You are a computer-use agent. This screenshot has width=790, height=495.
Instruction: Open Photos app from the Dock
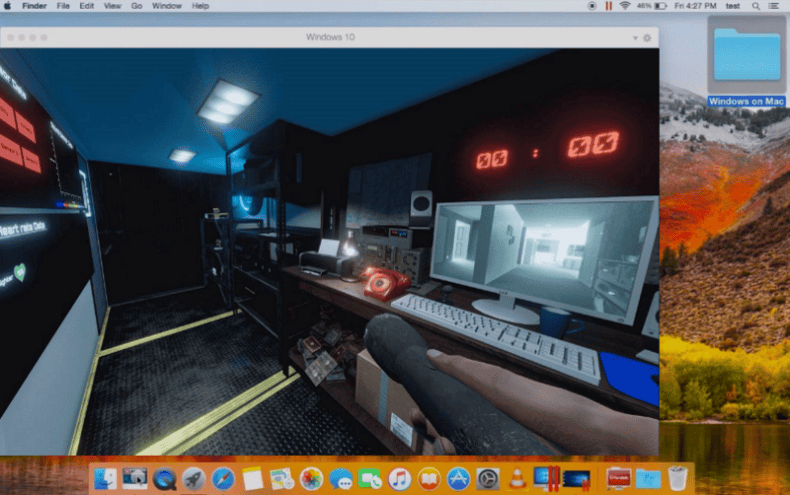[311, 478]
